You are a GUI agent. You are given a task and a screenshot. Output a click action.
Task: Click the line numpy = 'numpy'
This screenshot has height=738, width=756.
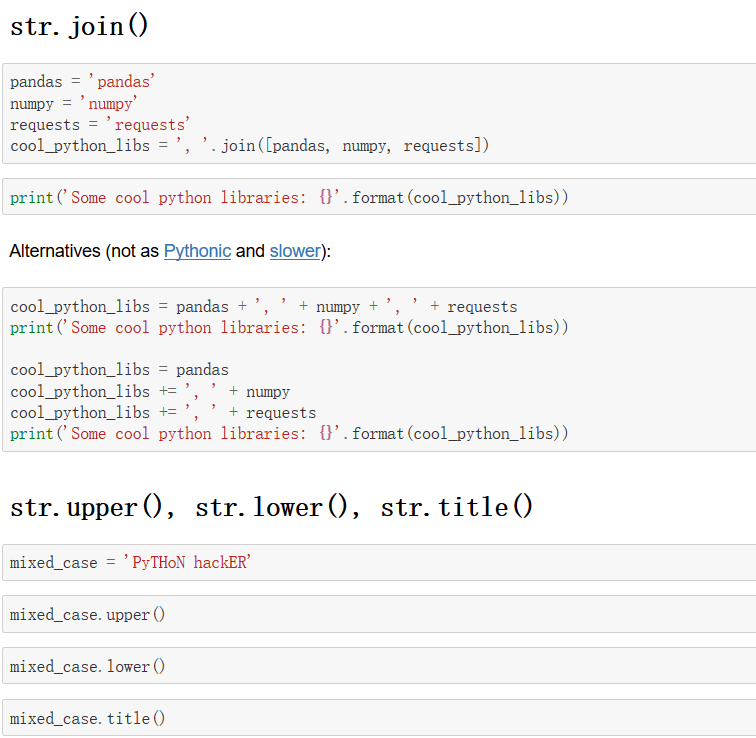[74, 103]
